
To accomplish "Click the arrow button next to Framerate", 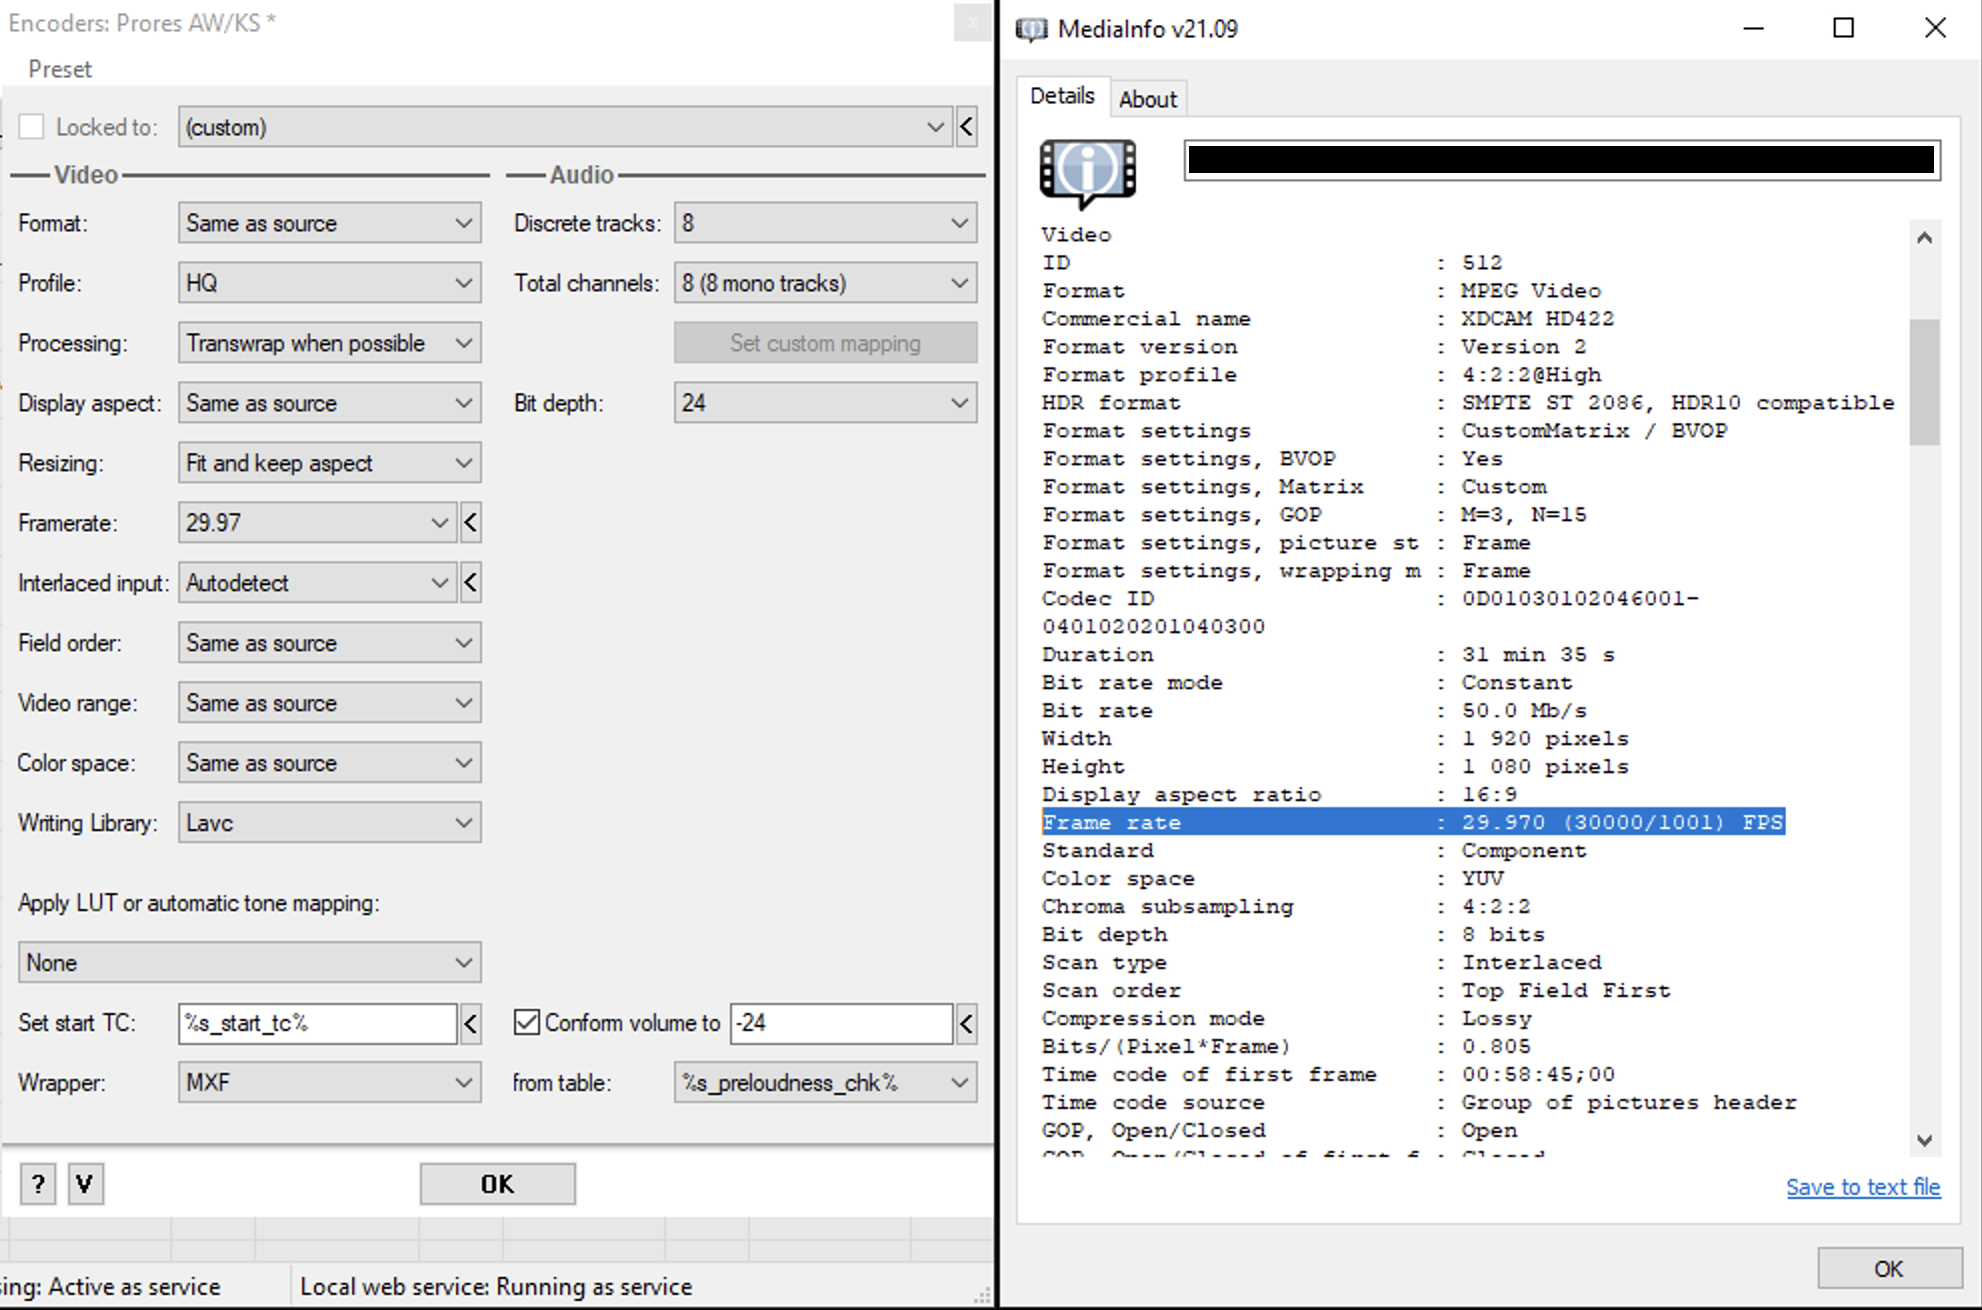I will click(x=470, y=523).
